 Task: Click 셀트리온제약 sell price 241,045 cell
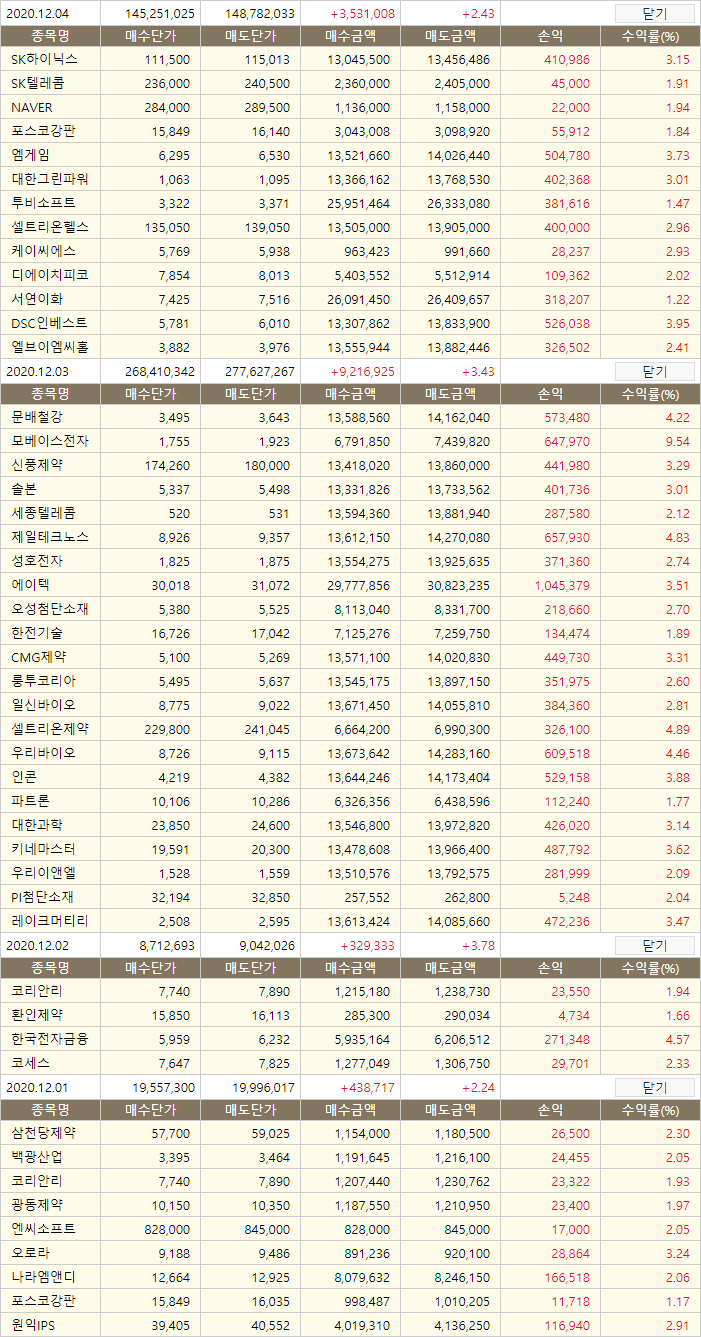point(268,729)
